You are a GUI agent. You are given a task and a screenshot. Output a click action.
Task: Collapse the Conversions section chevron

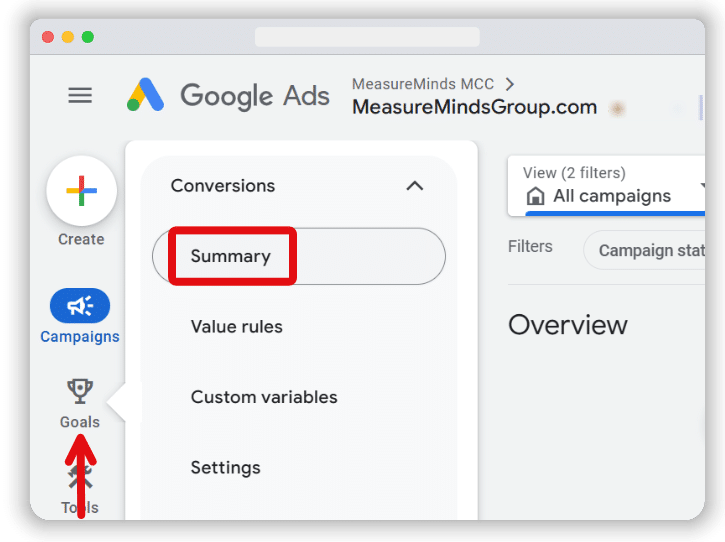coord(415,186)
